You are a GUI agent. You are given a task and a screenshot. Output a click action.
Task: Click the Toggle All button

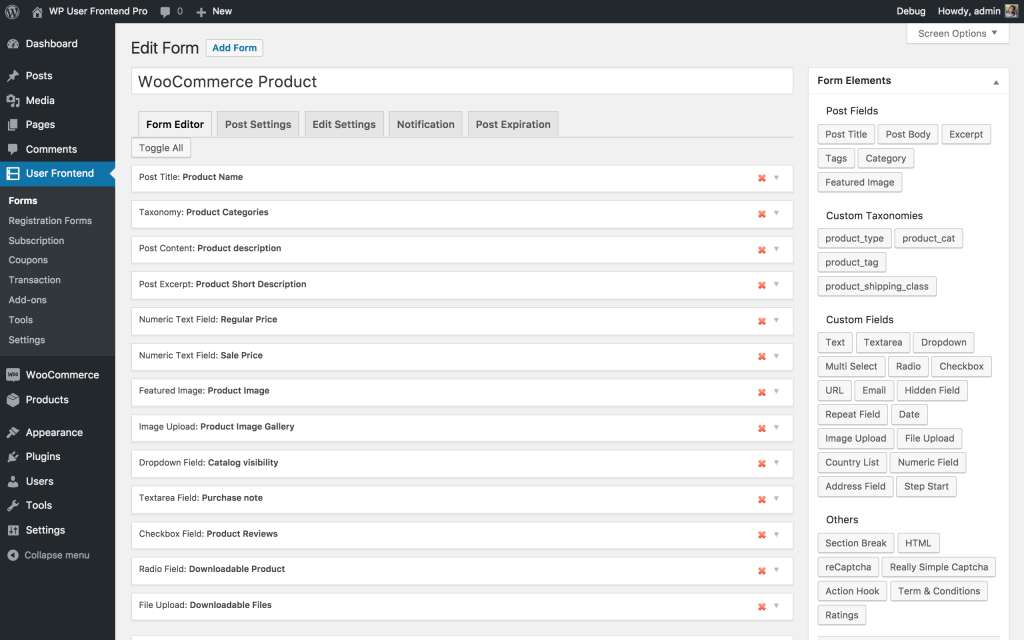tap(161, 148)
